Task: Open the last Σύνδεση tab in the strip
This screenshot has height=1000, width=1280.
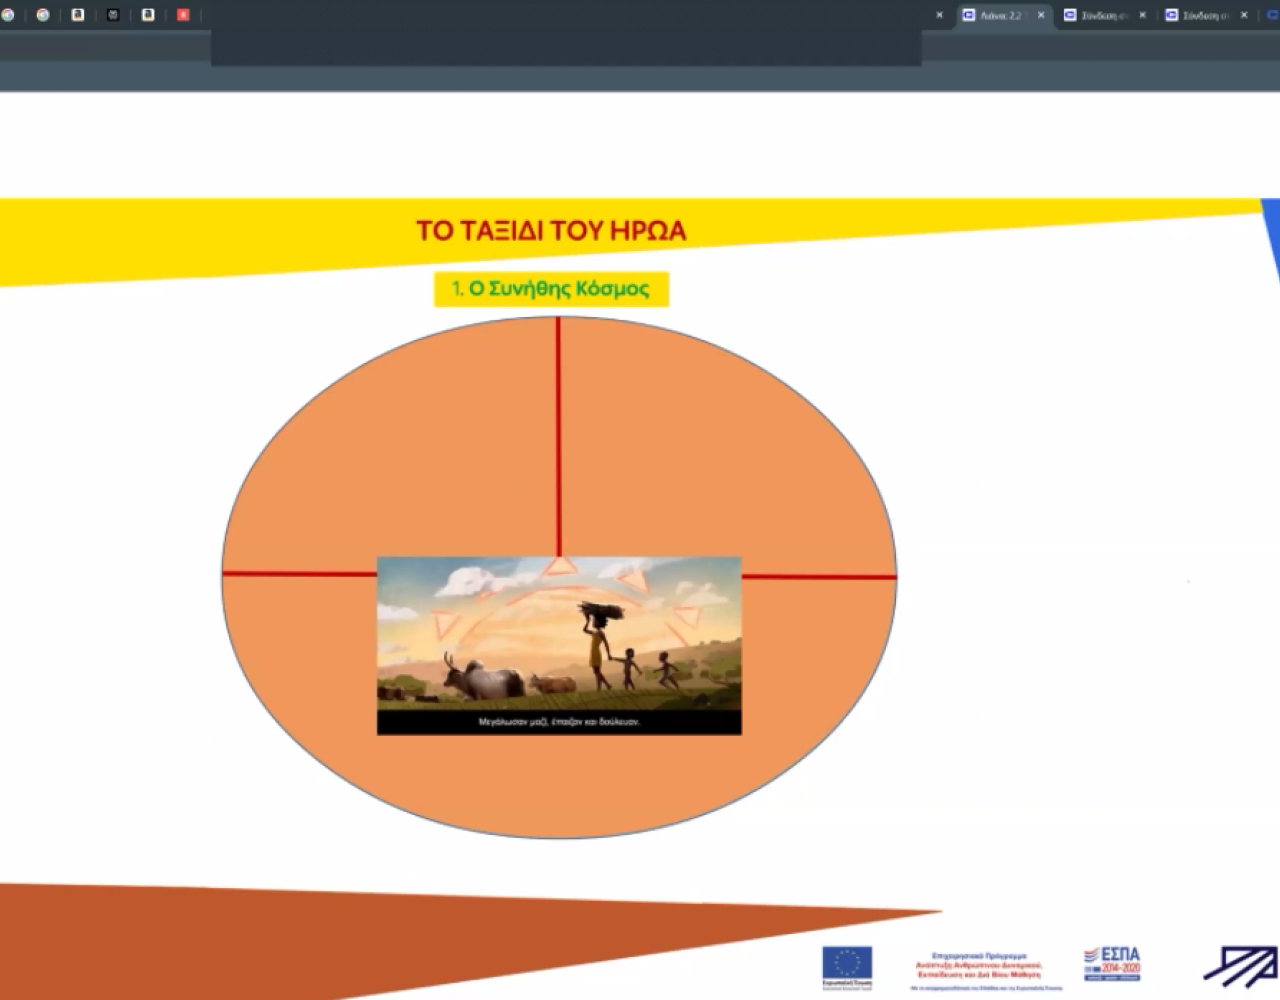Action: (1208, 15)
